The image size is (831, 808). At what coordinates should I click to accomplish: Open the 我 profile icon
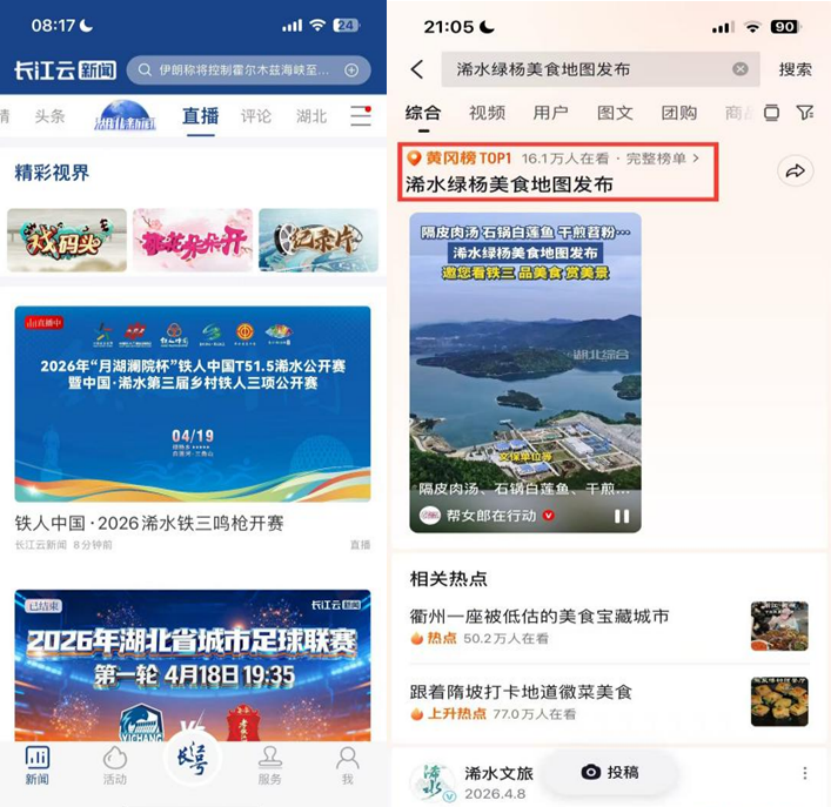click(348, 765)
